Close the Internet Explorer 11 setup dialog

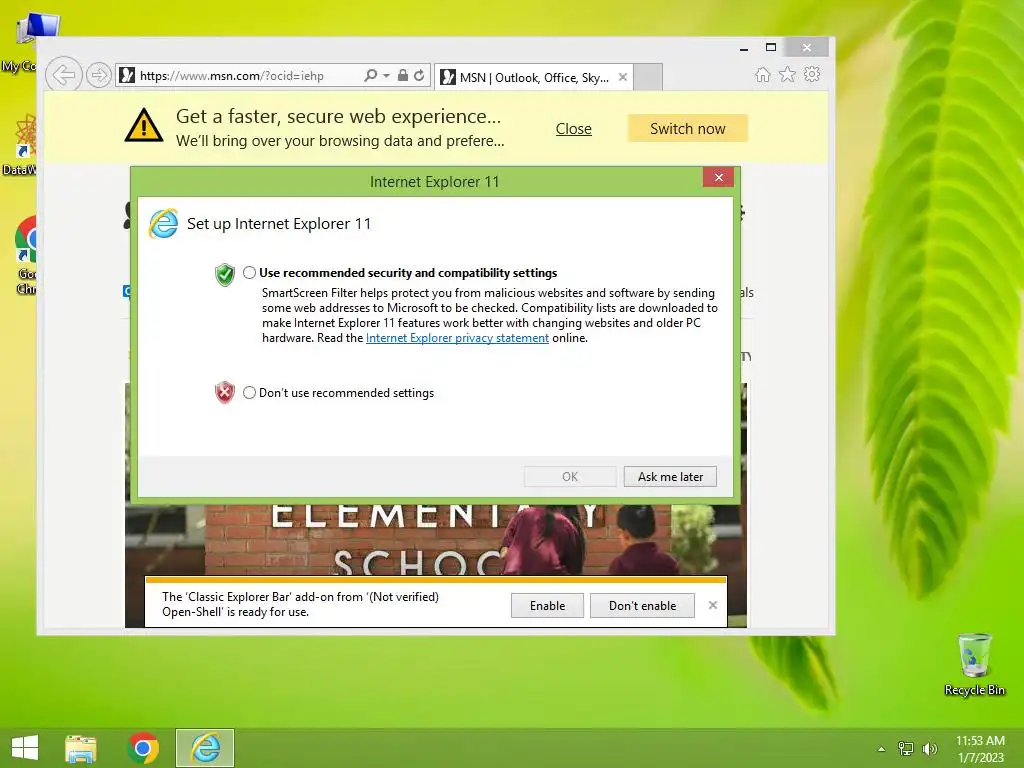point(718,178)
